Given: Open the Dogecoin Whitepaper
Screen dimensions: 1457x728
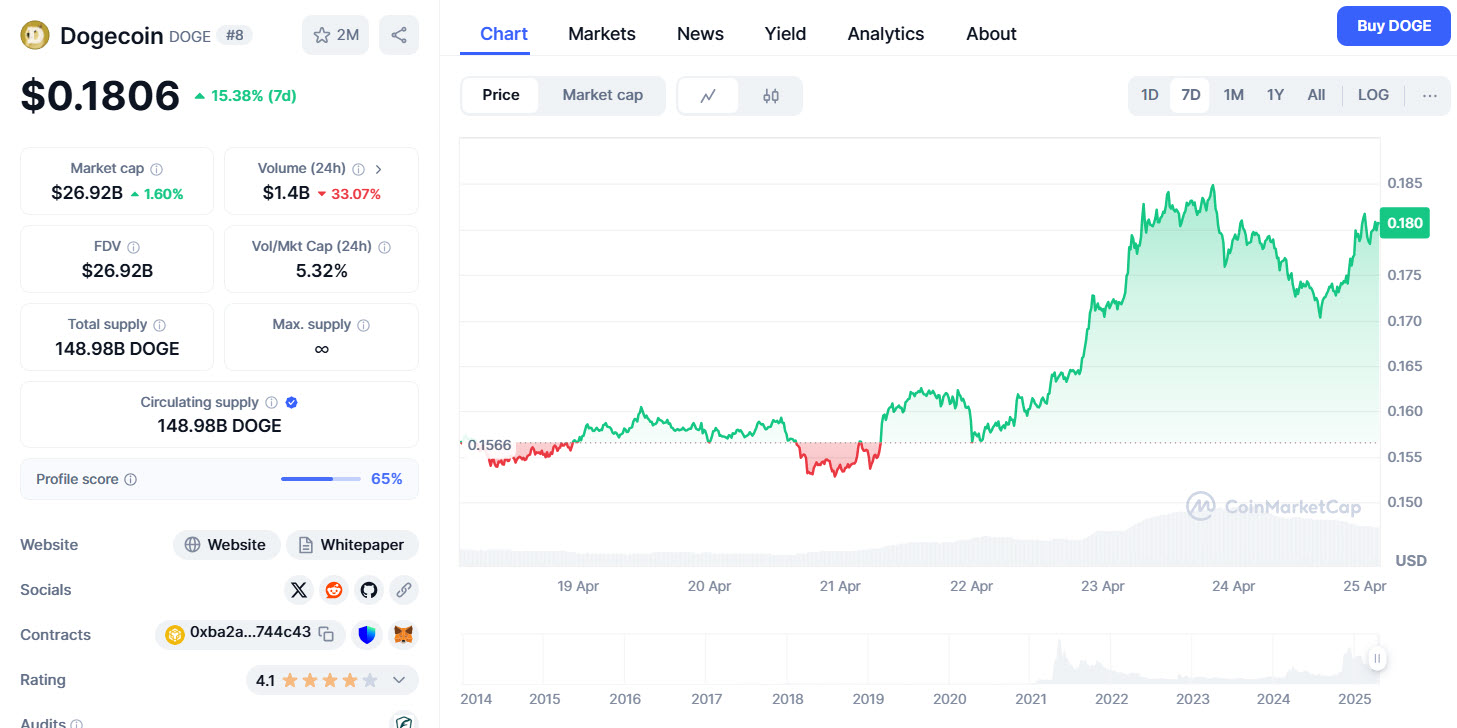Looking at the screenshot, I should click(352, 544).
